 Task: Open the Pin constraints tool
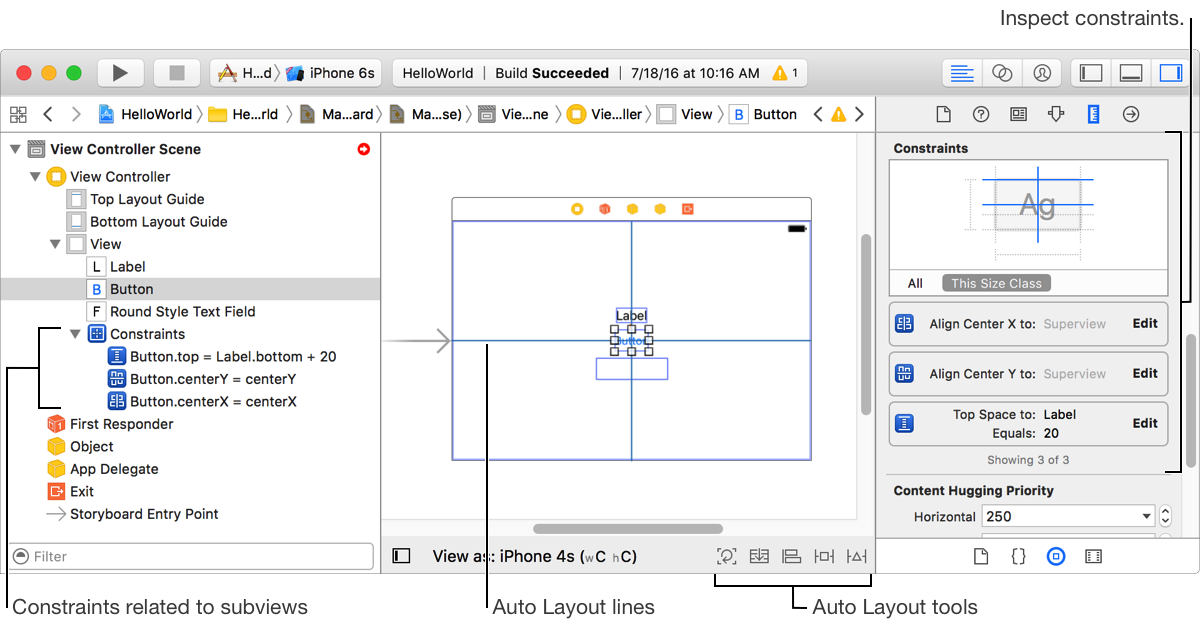[824, 556]
